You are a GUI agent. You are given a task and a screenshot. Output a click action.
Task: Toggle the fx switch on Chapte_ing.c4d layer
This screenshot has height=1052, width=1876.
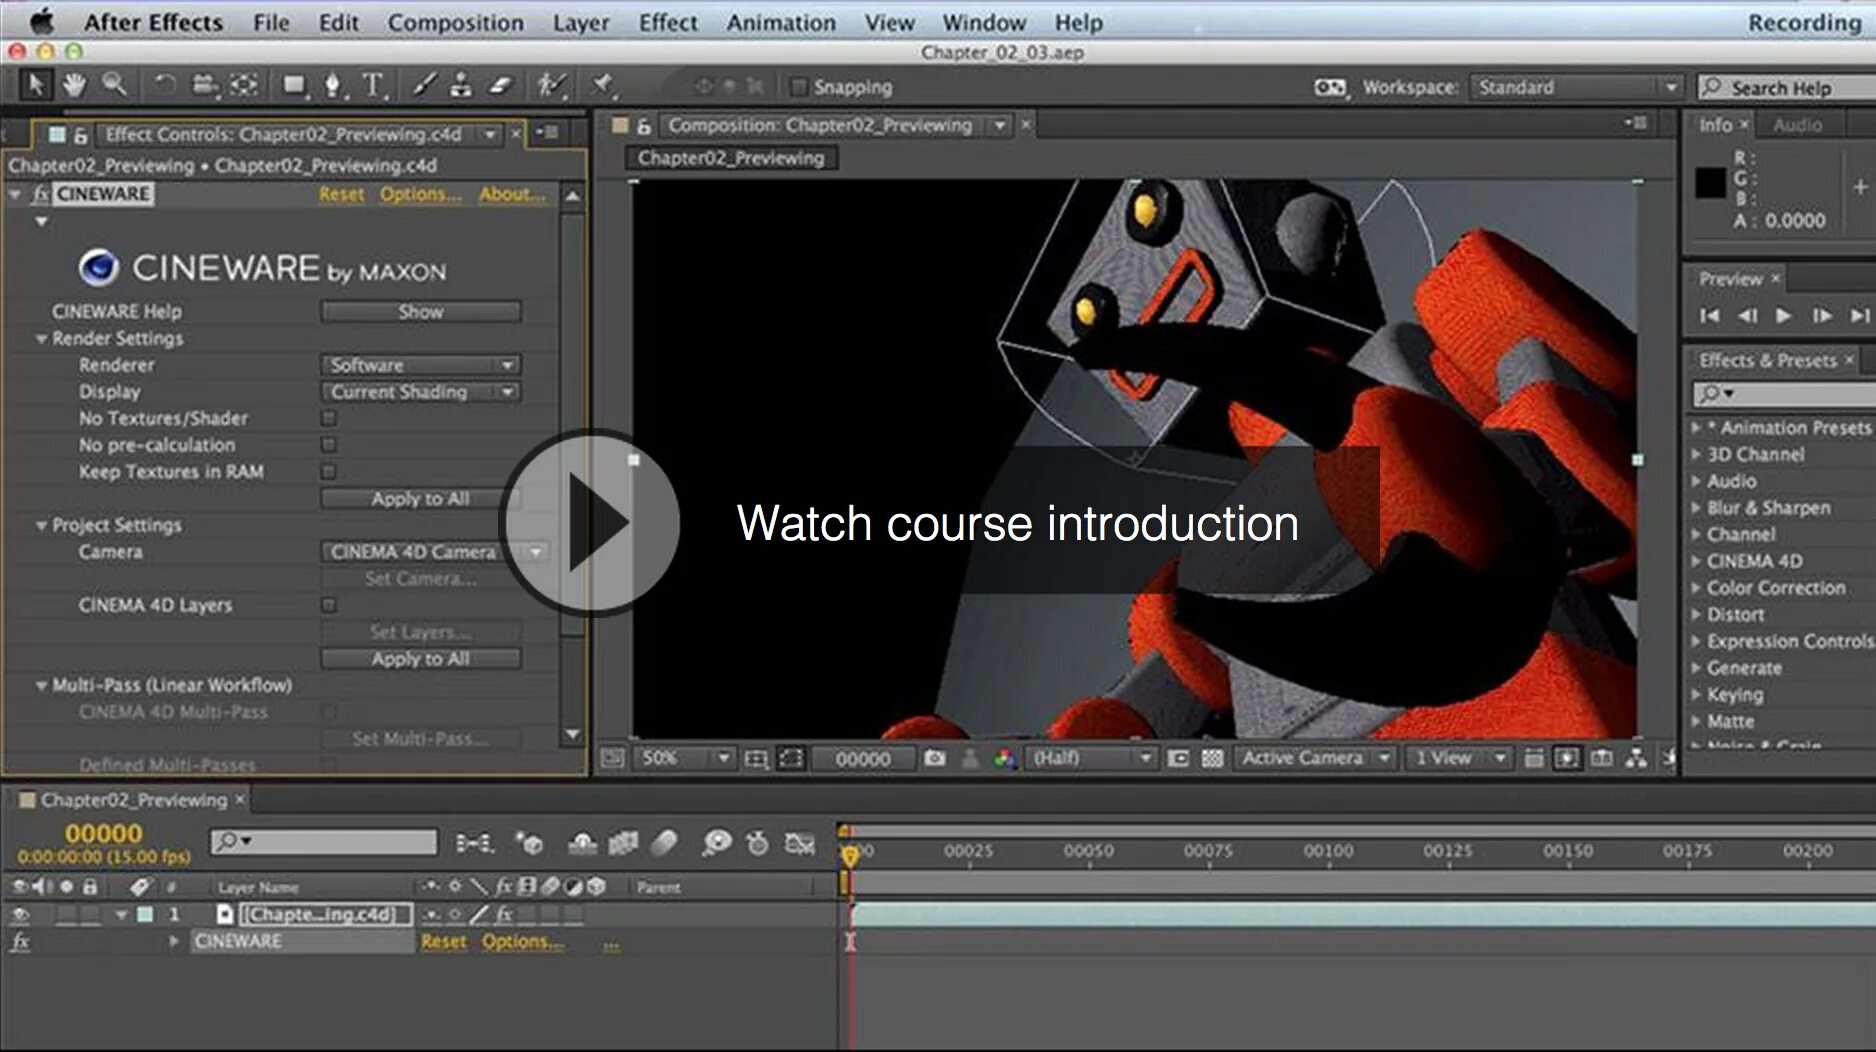tap(505, 914)
